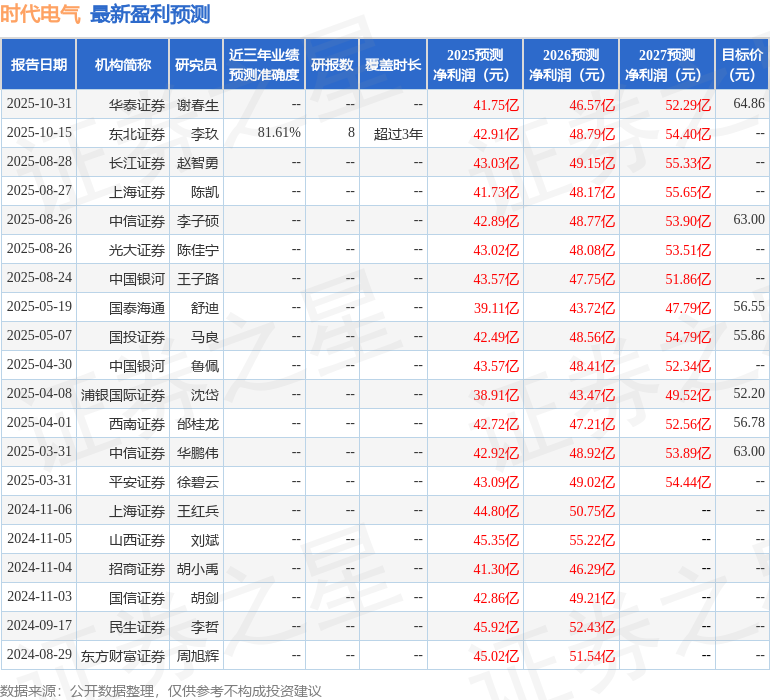
Task: Click analyst name 赵智勇
Action: (198, 162)
